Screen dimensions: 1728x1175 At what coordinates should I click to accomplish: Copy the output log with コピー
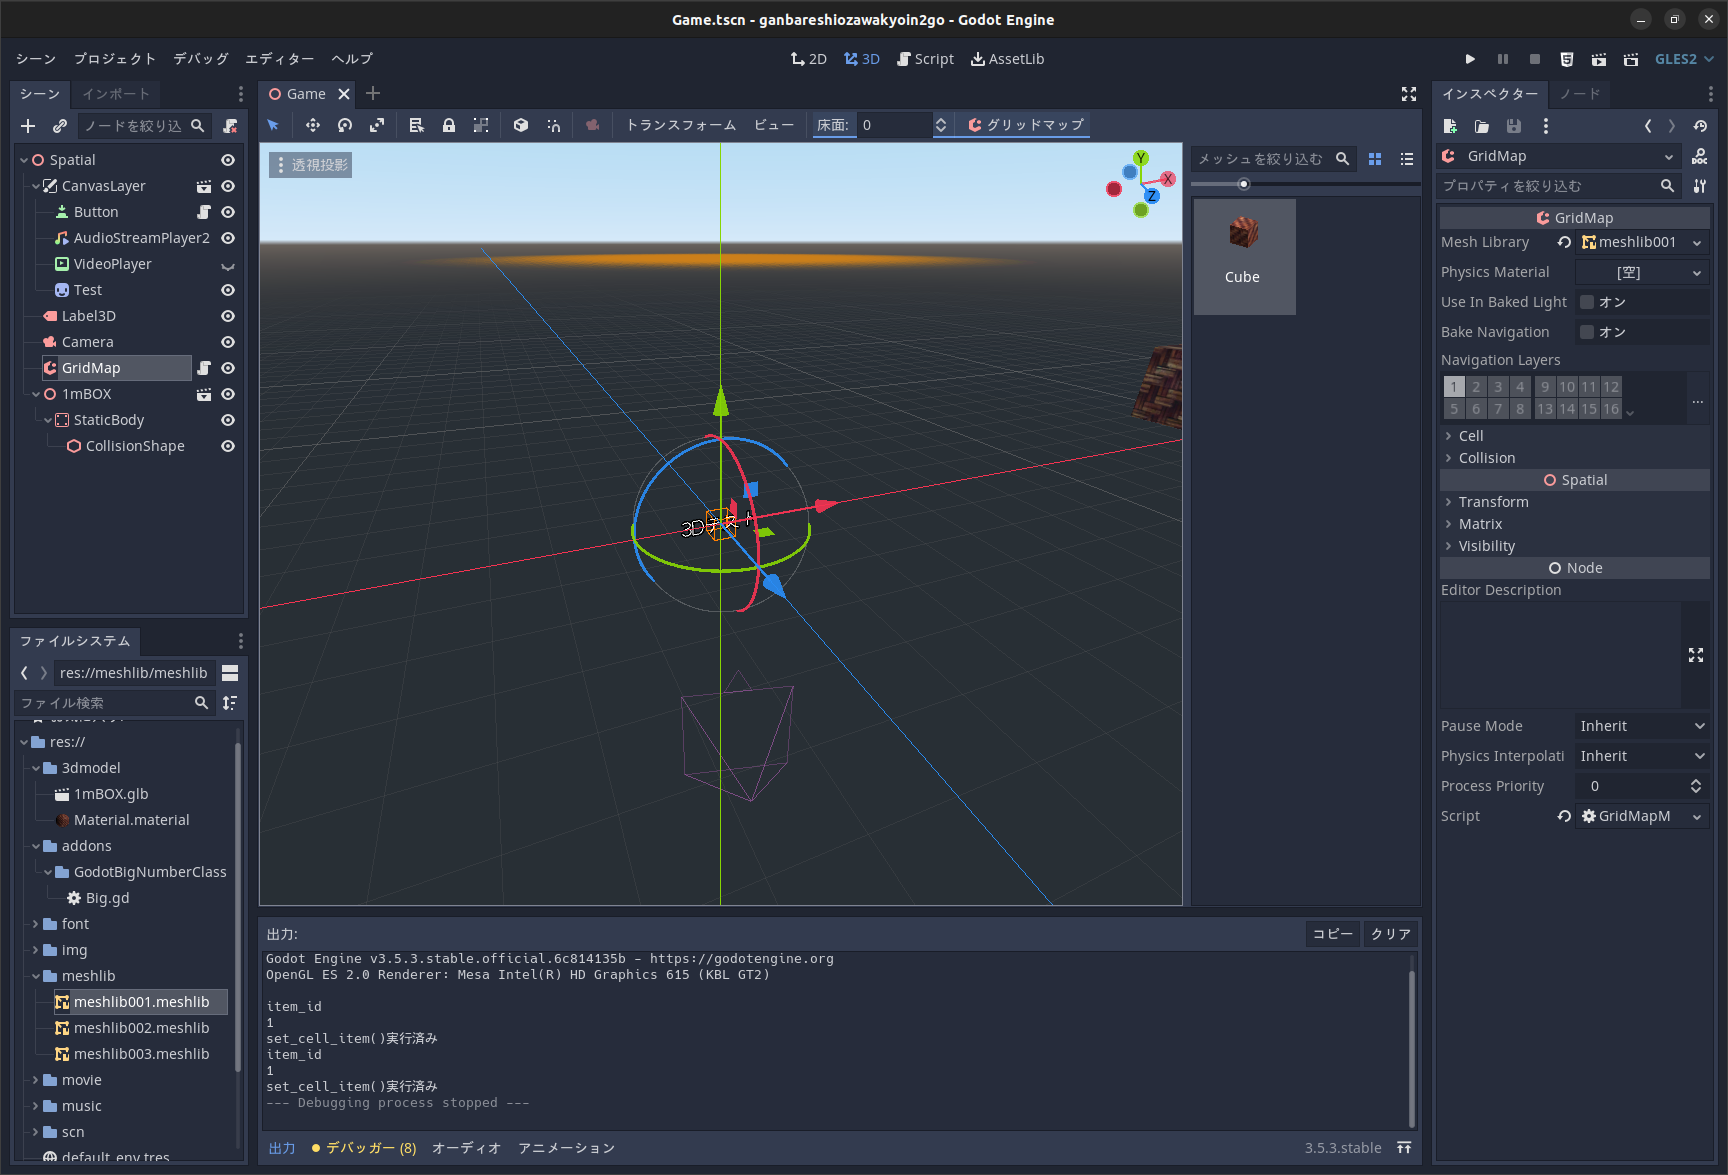(x=1332, y=933)
